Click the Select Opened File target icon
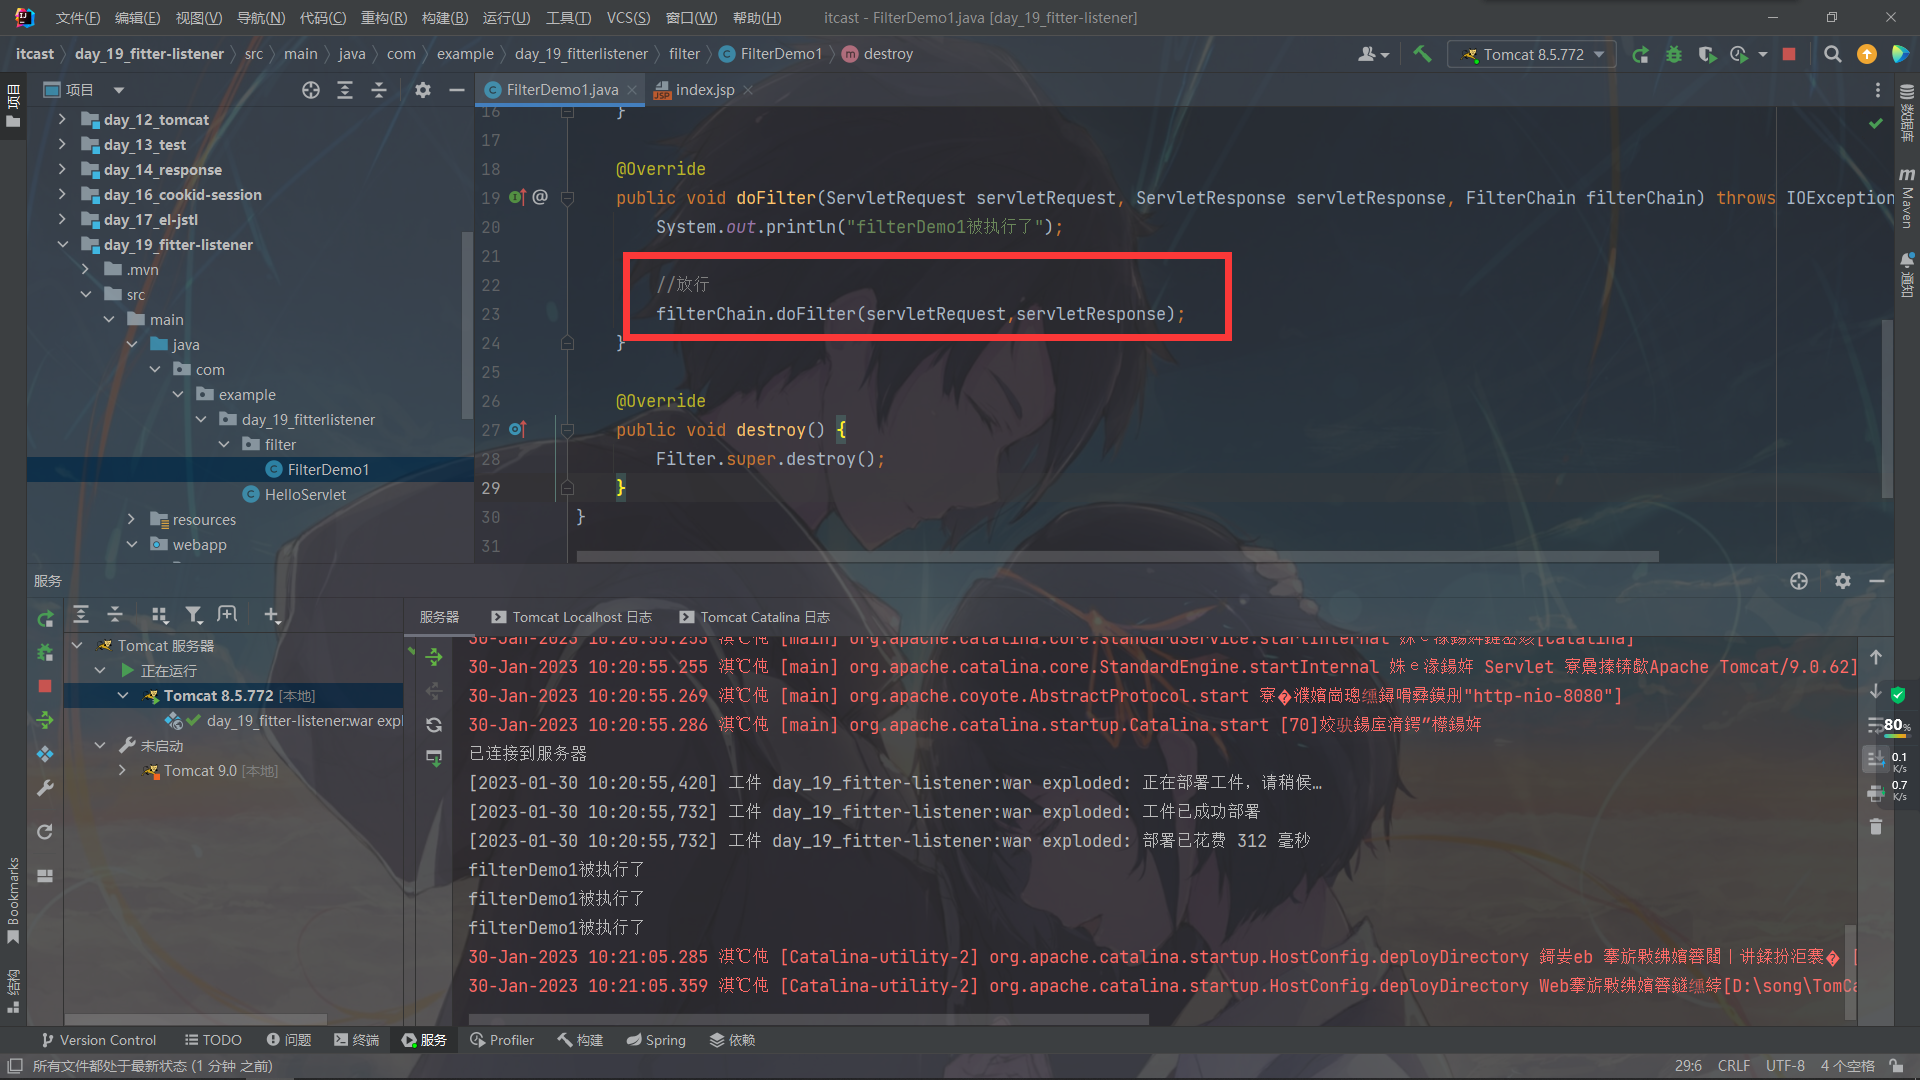Viewport: 1920px width, 1080px height. click(x=311, y=90)
